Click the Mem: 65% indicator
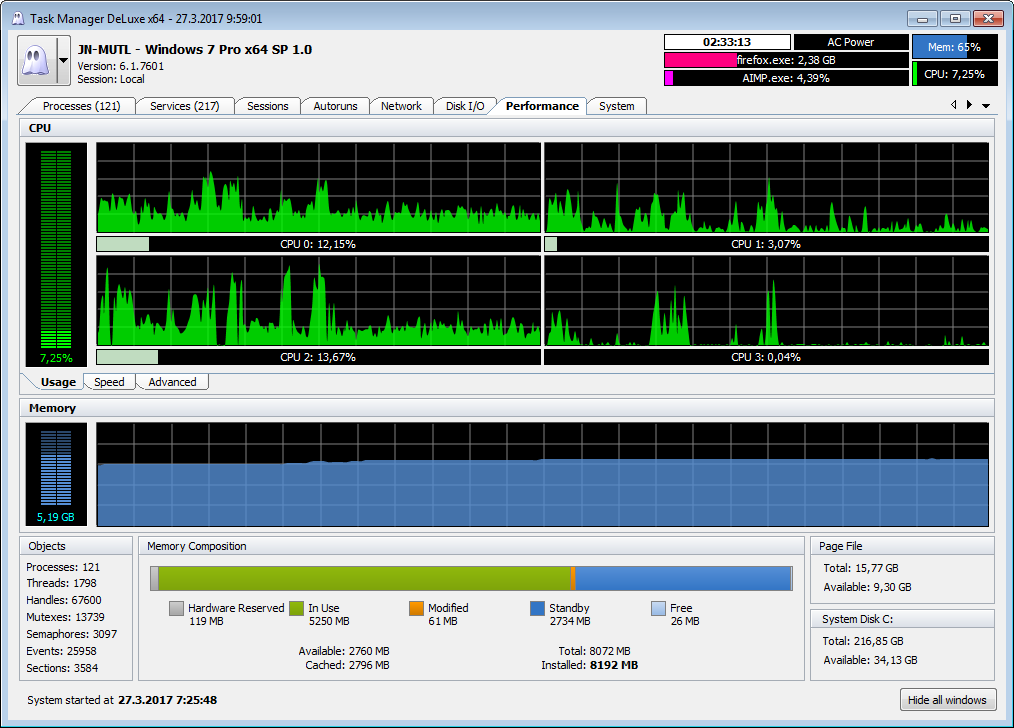This screenshot has width=1014, height=728. point(953,47)
